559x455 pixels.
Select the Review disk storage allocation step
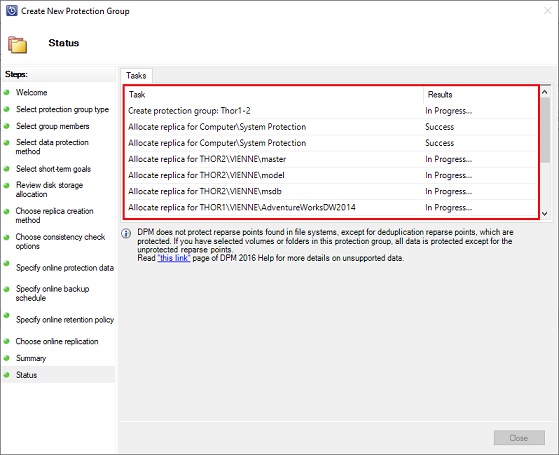point(49,190)
